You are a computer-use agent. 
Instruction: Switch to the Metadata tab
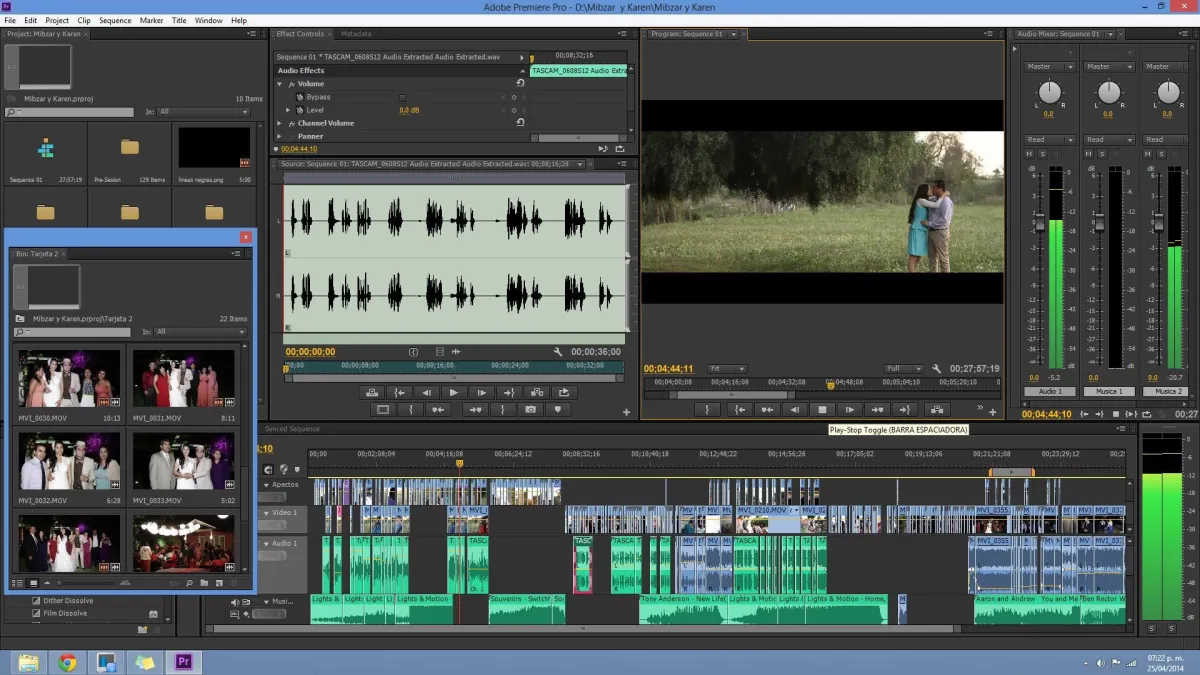pyautogui.click(x=356, y=34)
